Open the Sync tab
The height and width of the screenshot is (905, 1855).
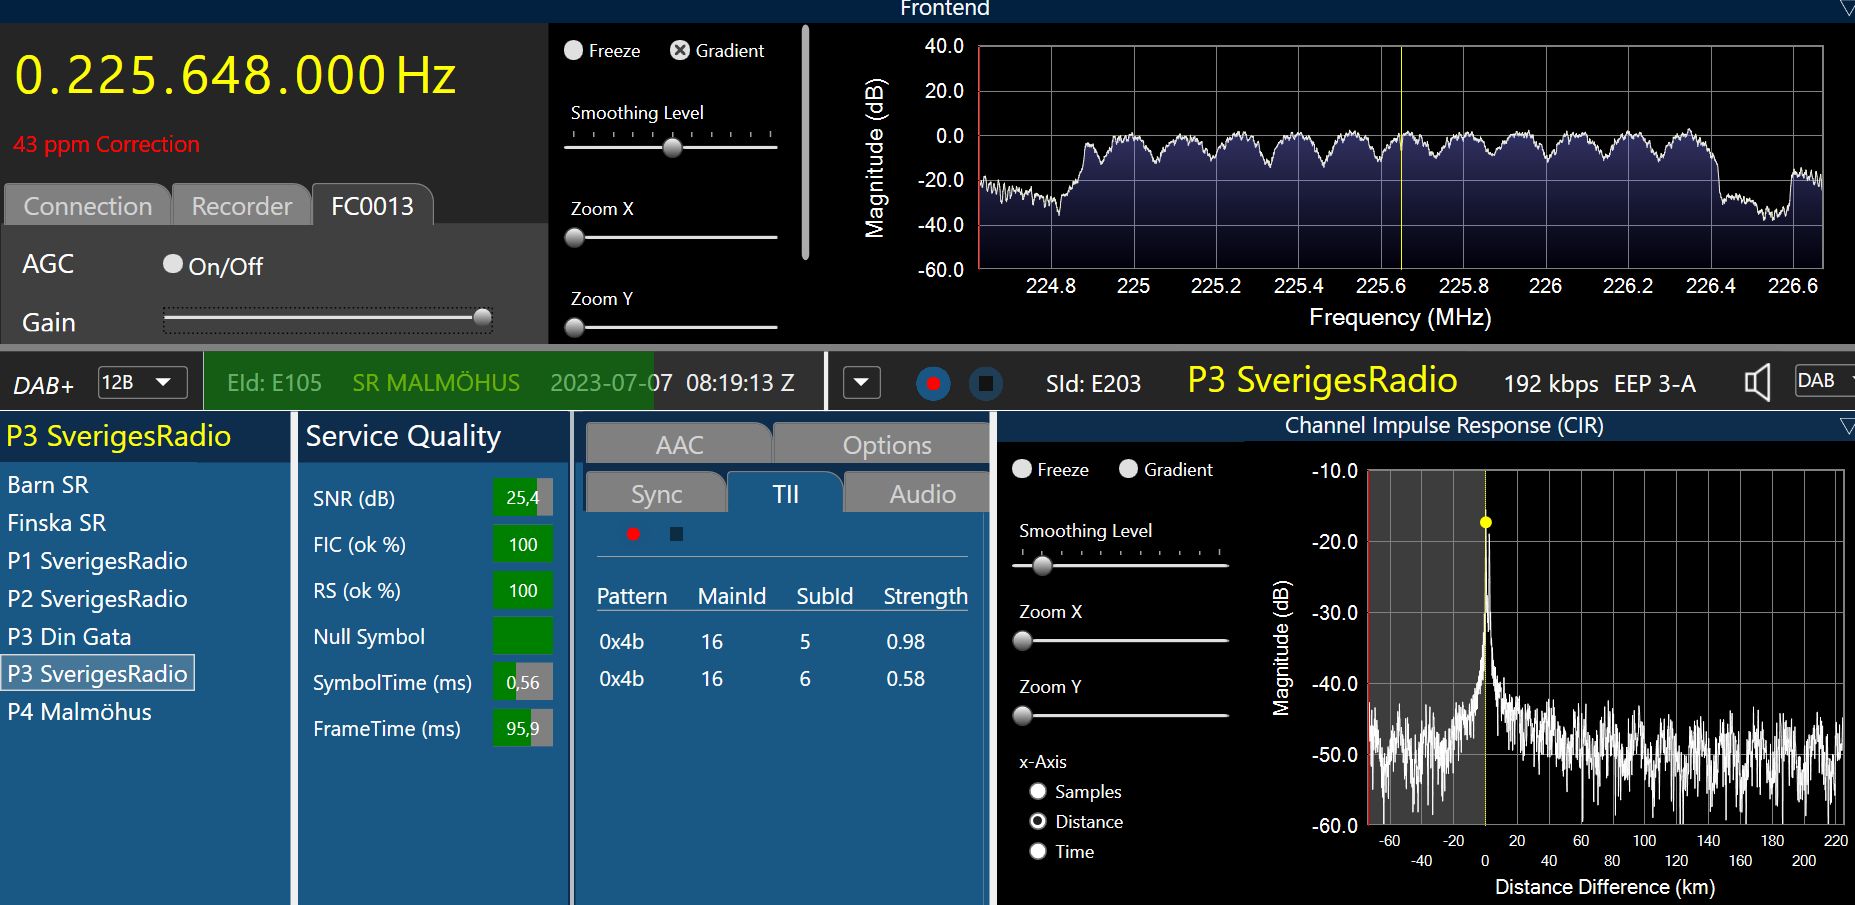tap(656, 494)
